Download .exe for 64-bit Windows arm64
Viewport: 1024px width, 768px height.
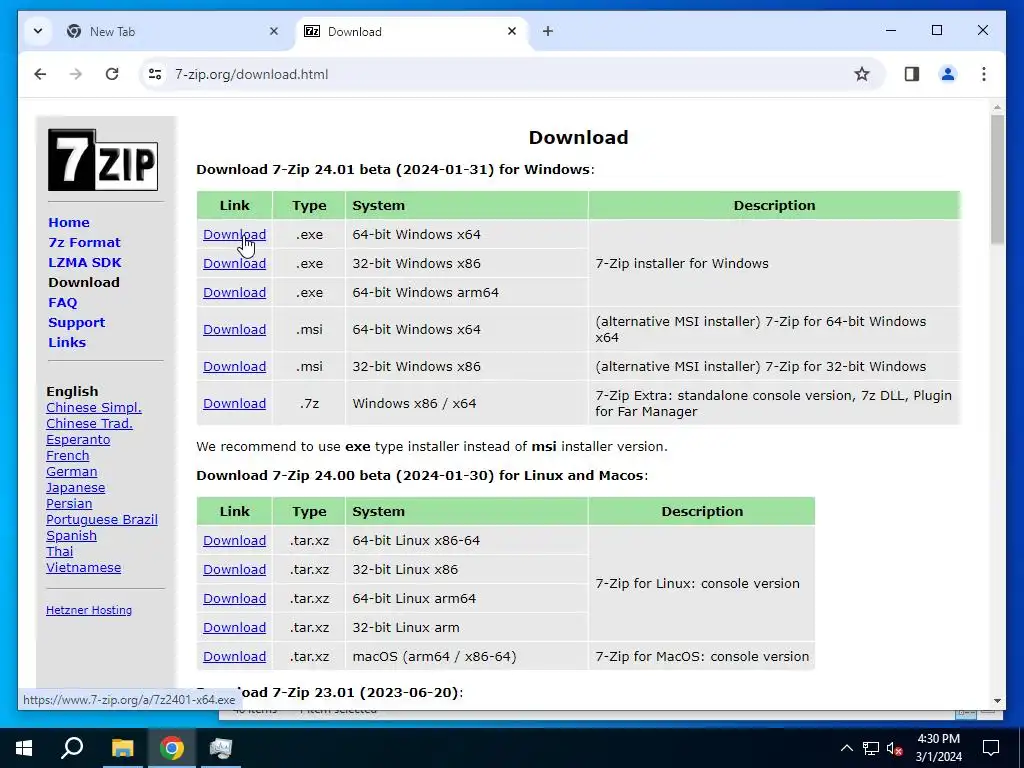(x=234, y=293)
